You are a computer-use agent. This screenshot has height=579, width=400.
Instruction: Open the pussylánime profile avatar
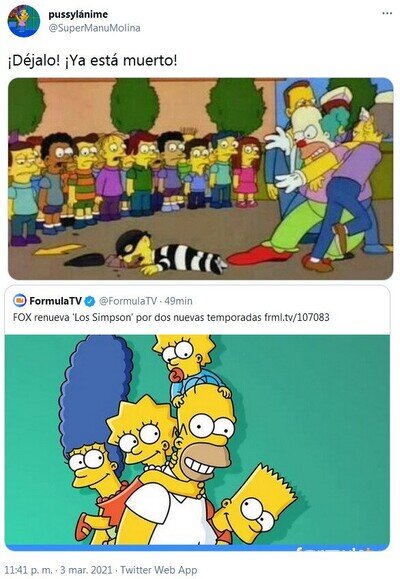coord(24,21)
